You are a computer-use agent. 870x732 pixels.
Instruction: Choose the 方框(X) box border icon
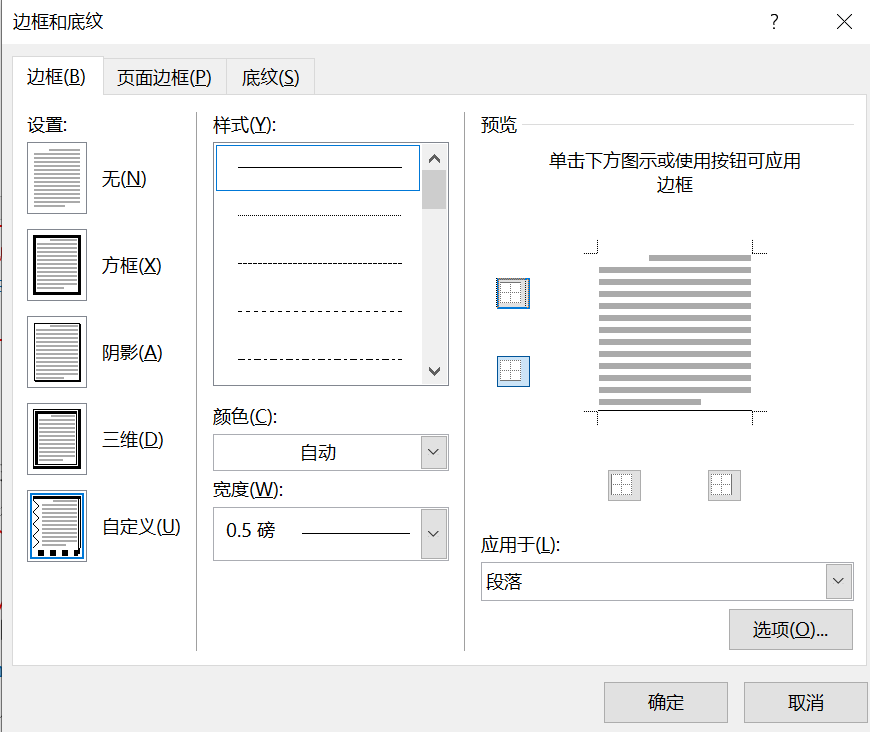57,265
